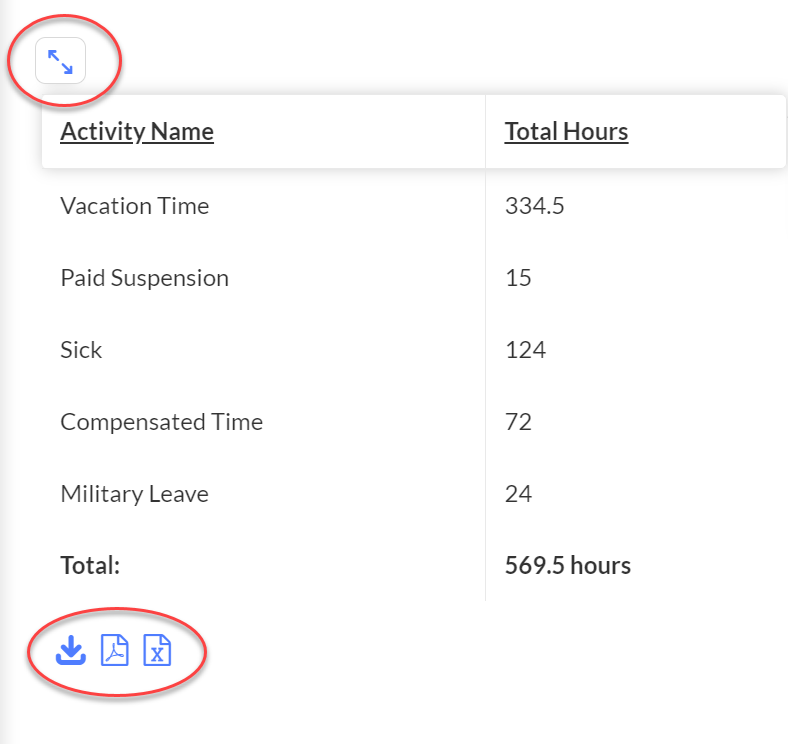The height and width of the screenshot is (744, 788).
Task: Click the 72 hours Compensated Time value
Action: [x=518, y=422]
